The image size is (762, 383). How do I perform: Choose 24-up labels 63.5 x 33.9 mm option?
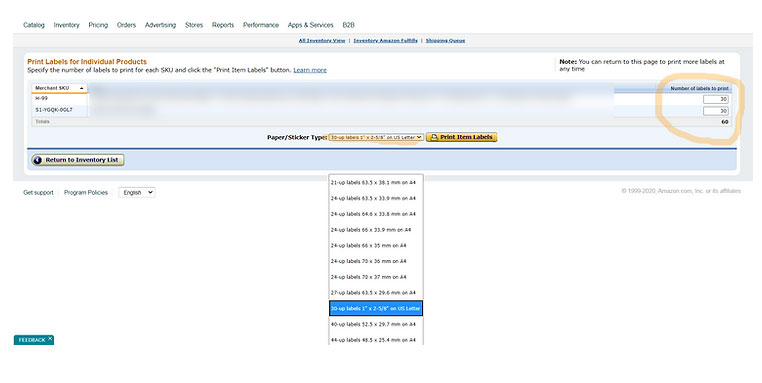point(376,198)
